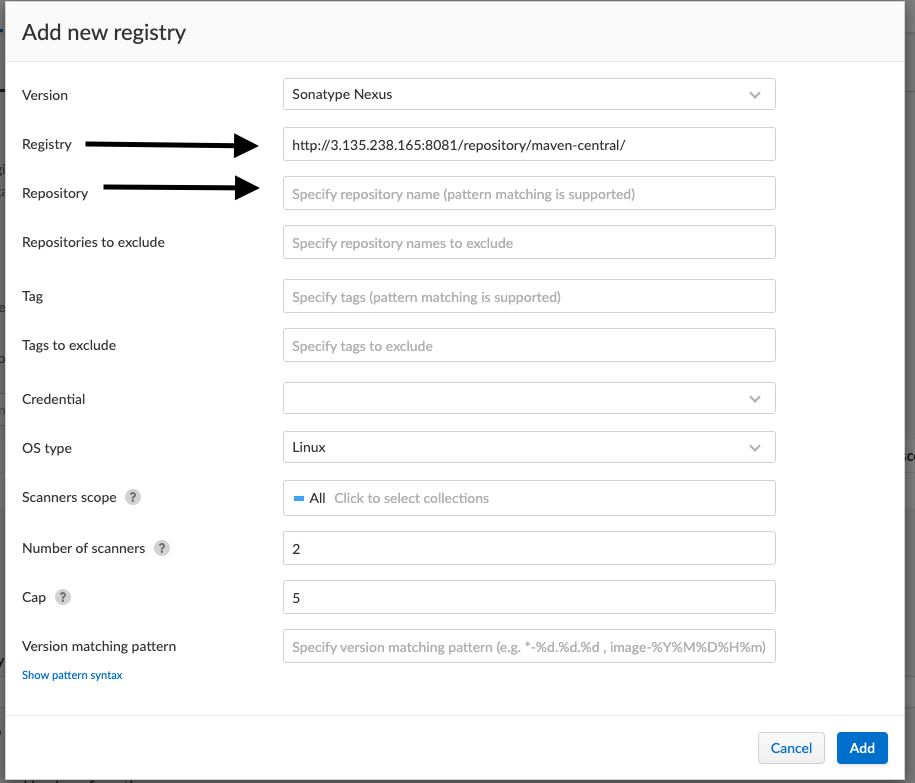This screenshot has width=915, height=783.
Task: Focus the Version matching pattern field
Action: pyautogui.click(x=528, y=647)
